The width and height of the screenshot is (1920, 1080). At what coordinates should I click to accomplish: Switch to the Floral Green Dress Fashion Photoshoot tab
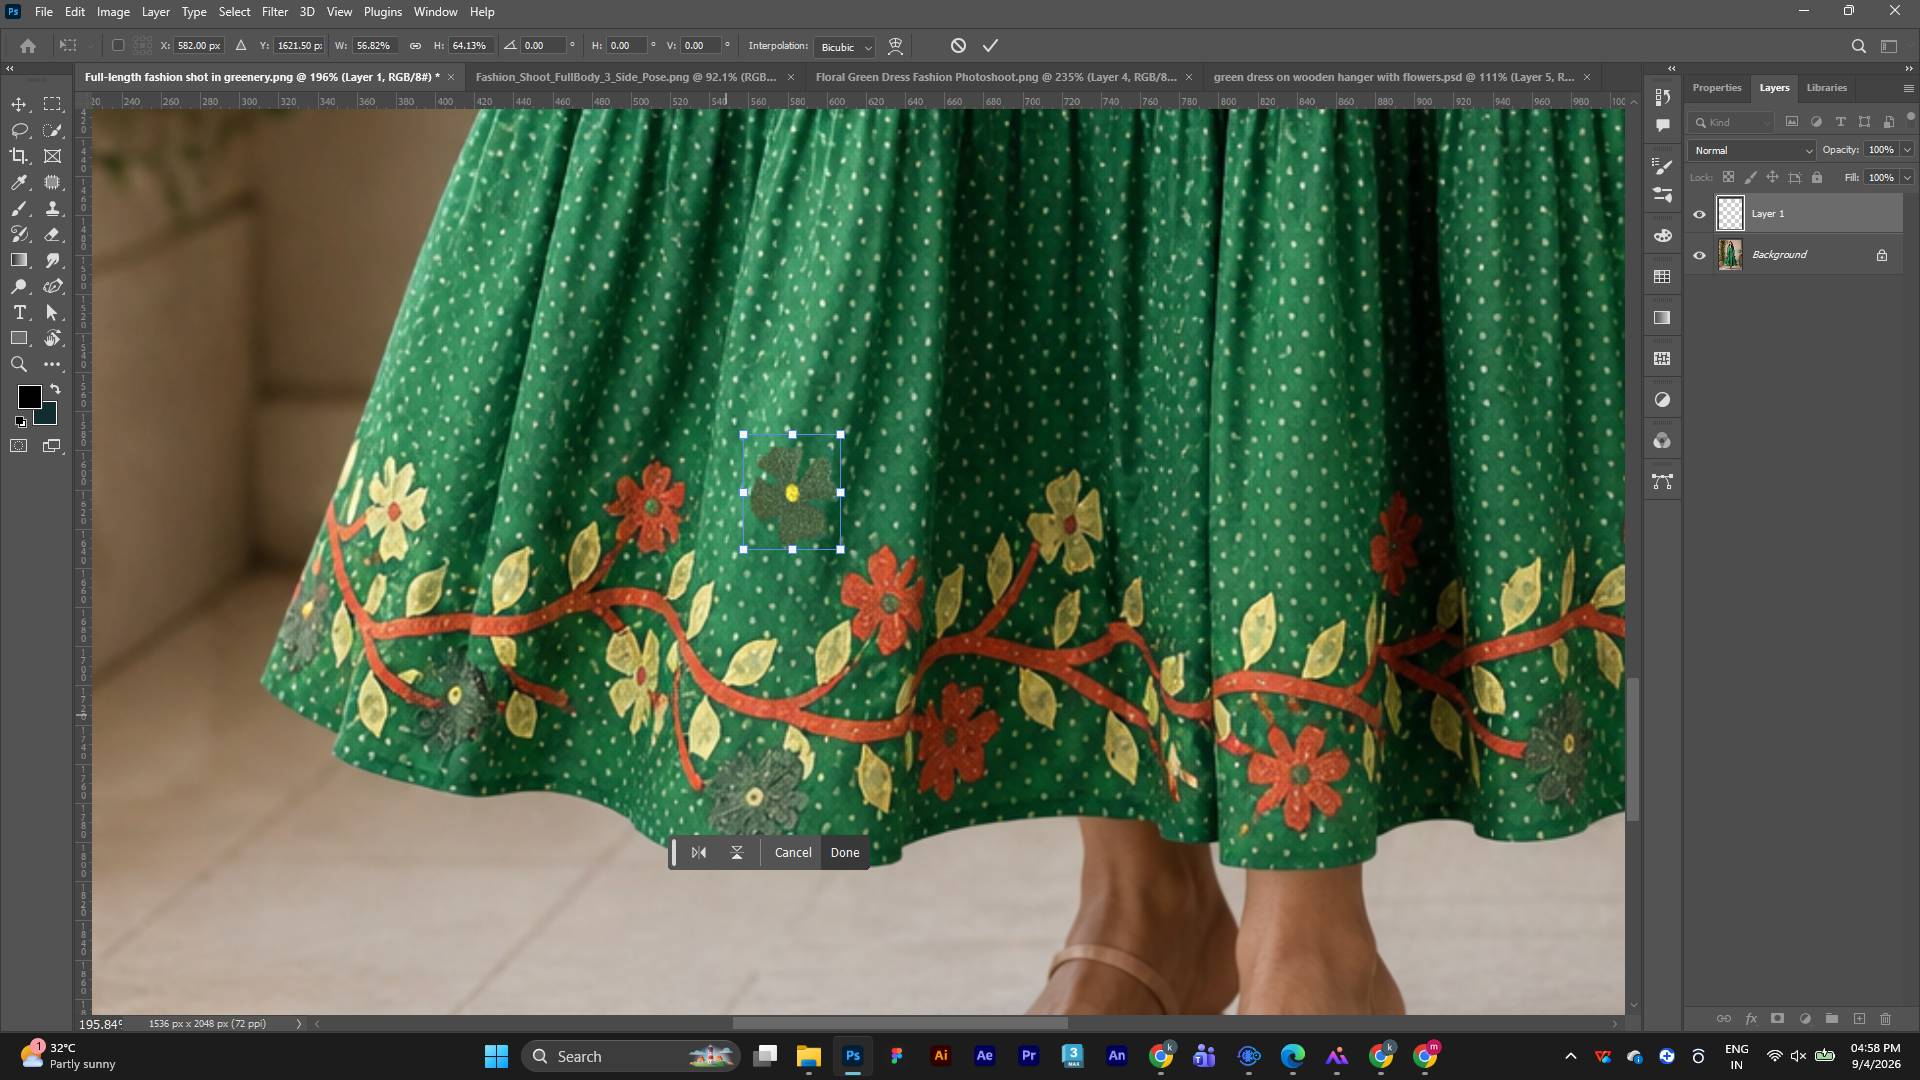pos(996,77)
